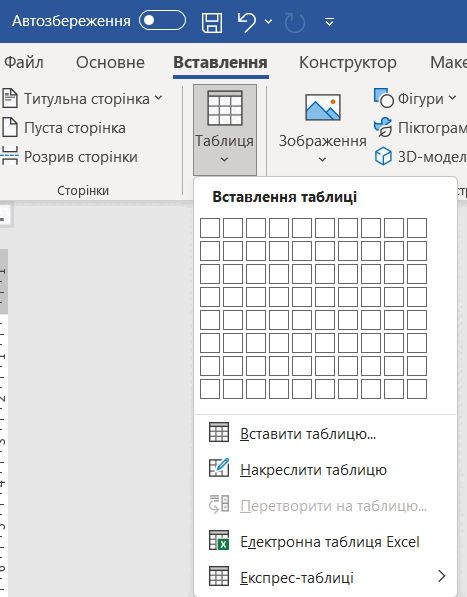Click the Undo arrow icon
This screenshot has height=597, width=467.
click(246, 22)
